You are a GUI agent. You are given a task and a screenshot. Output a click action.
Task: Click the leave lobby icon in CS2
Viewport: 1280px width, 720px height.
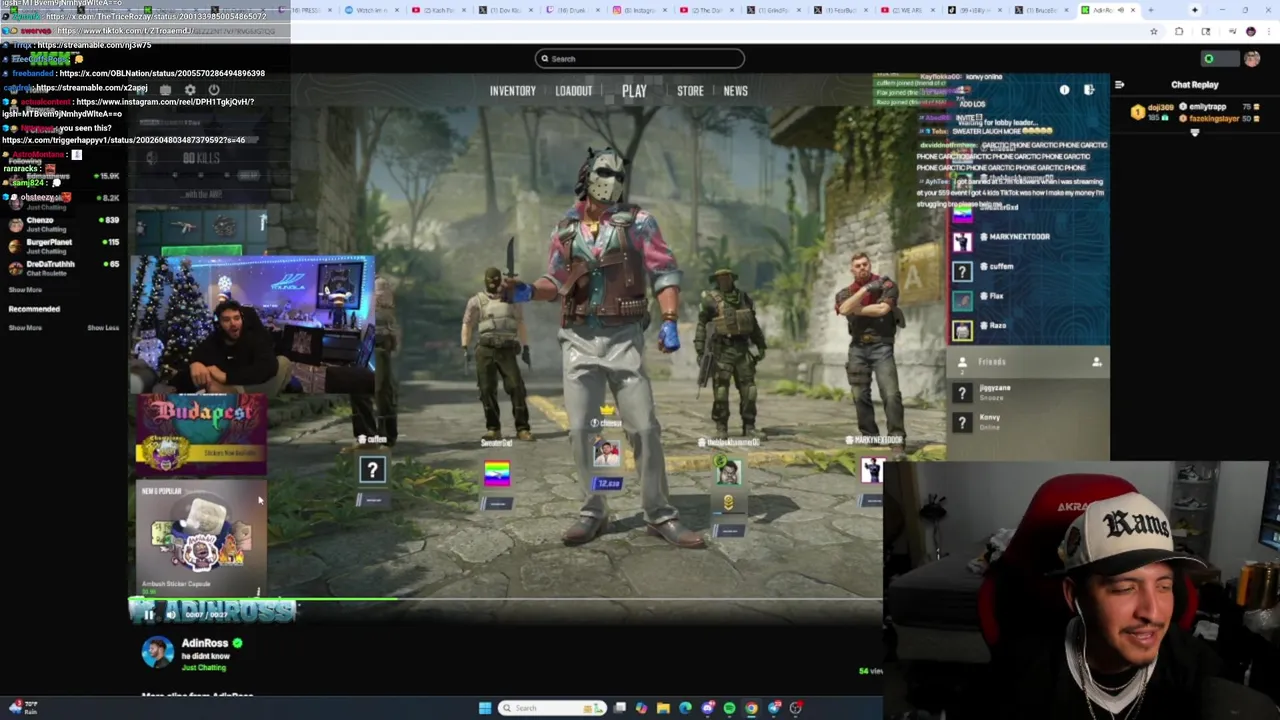click(1089, 90)
